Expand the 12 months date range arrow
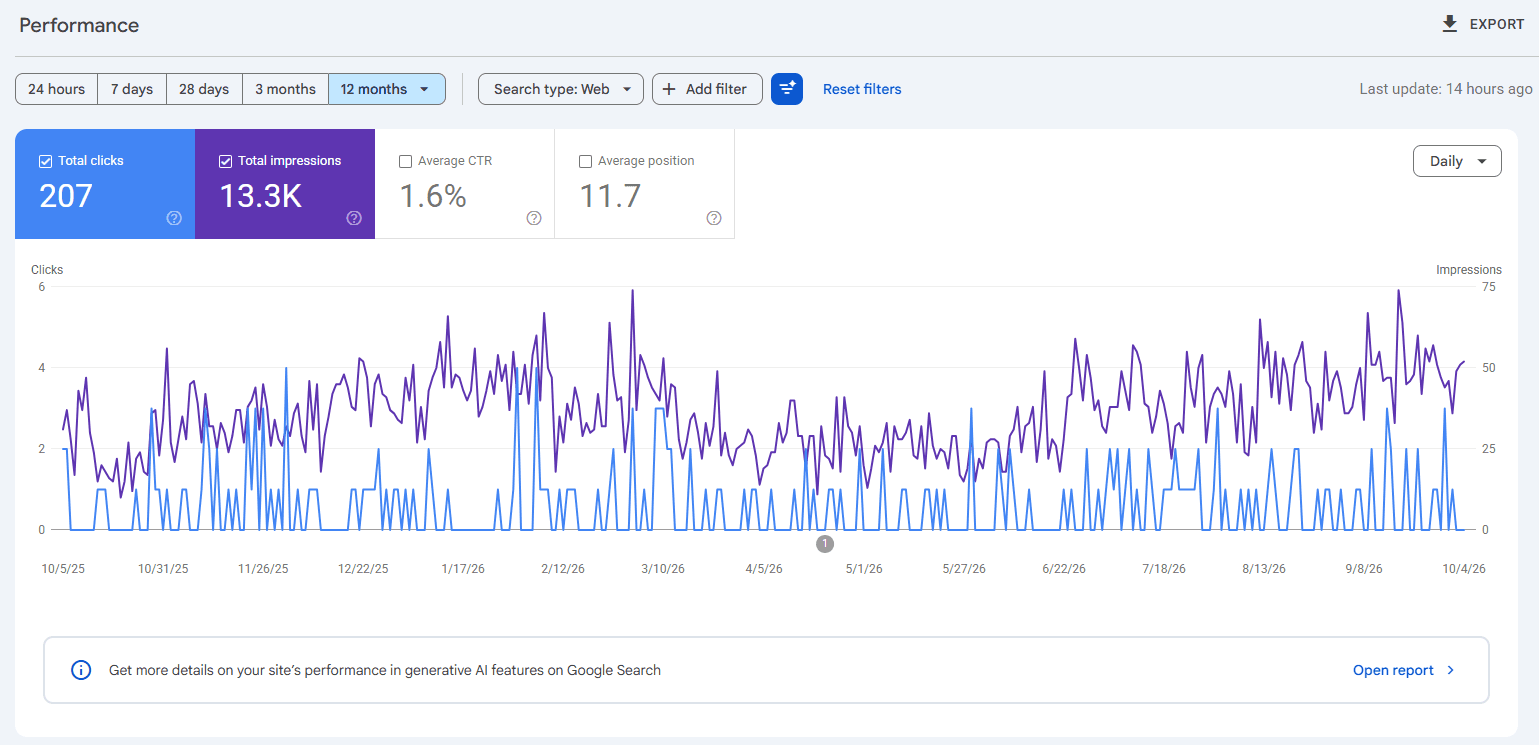The image size is (1539, 745). [425, 89]
